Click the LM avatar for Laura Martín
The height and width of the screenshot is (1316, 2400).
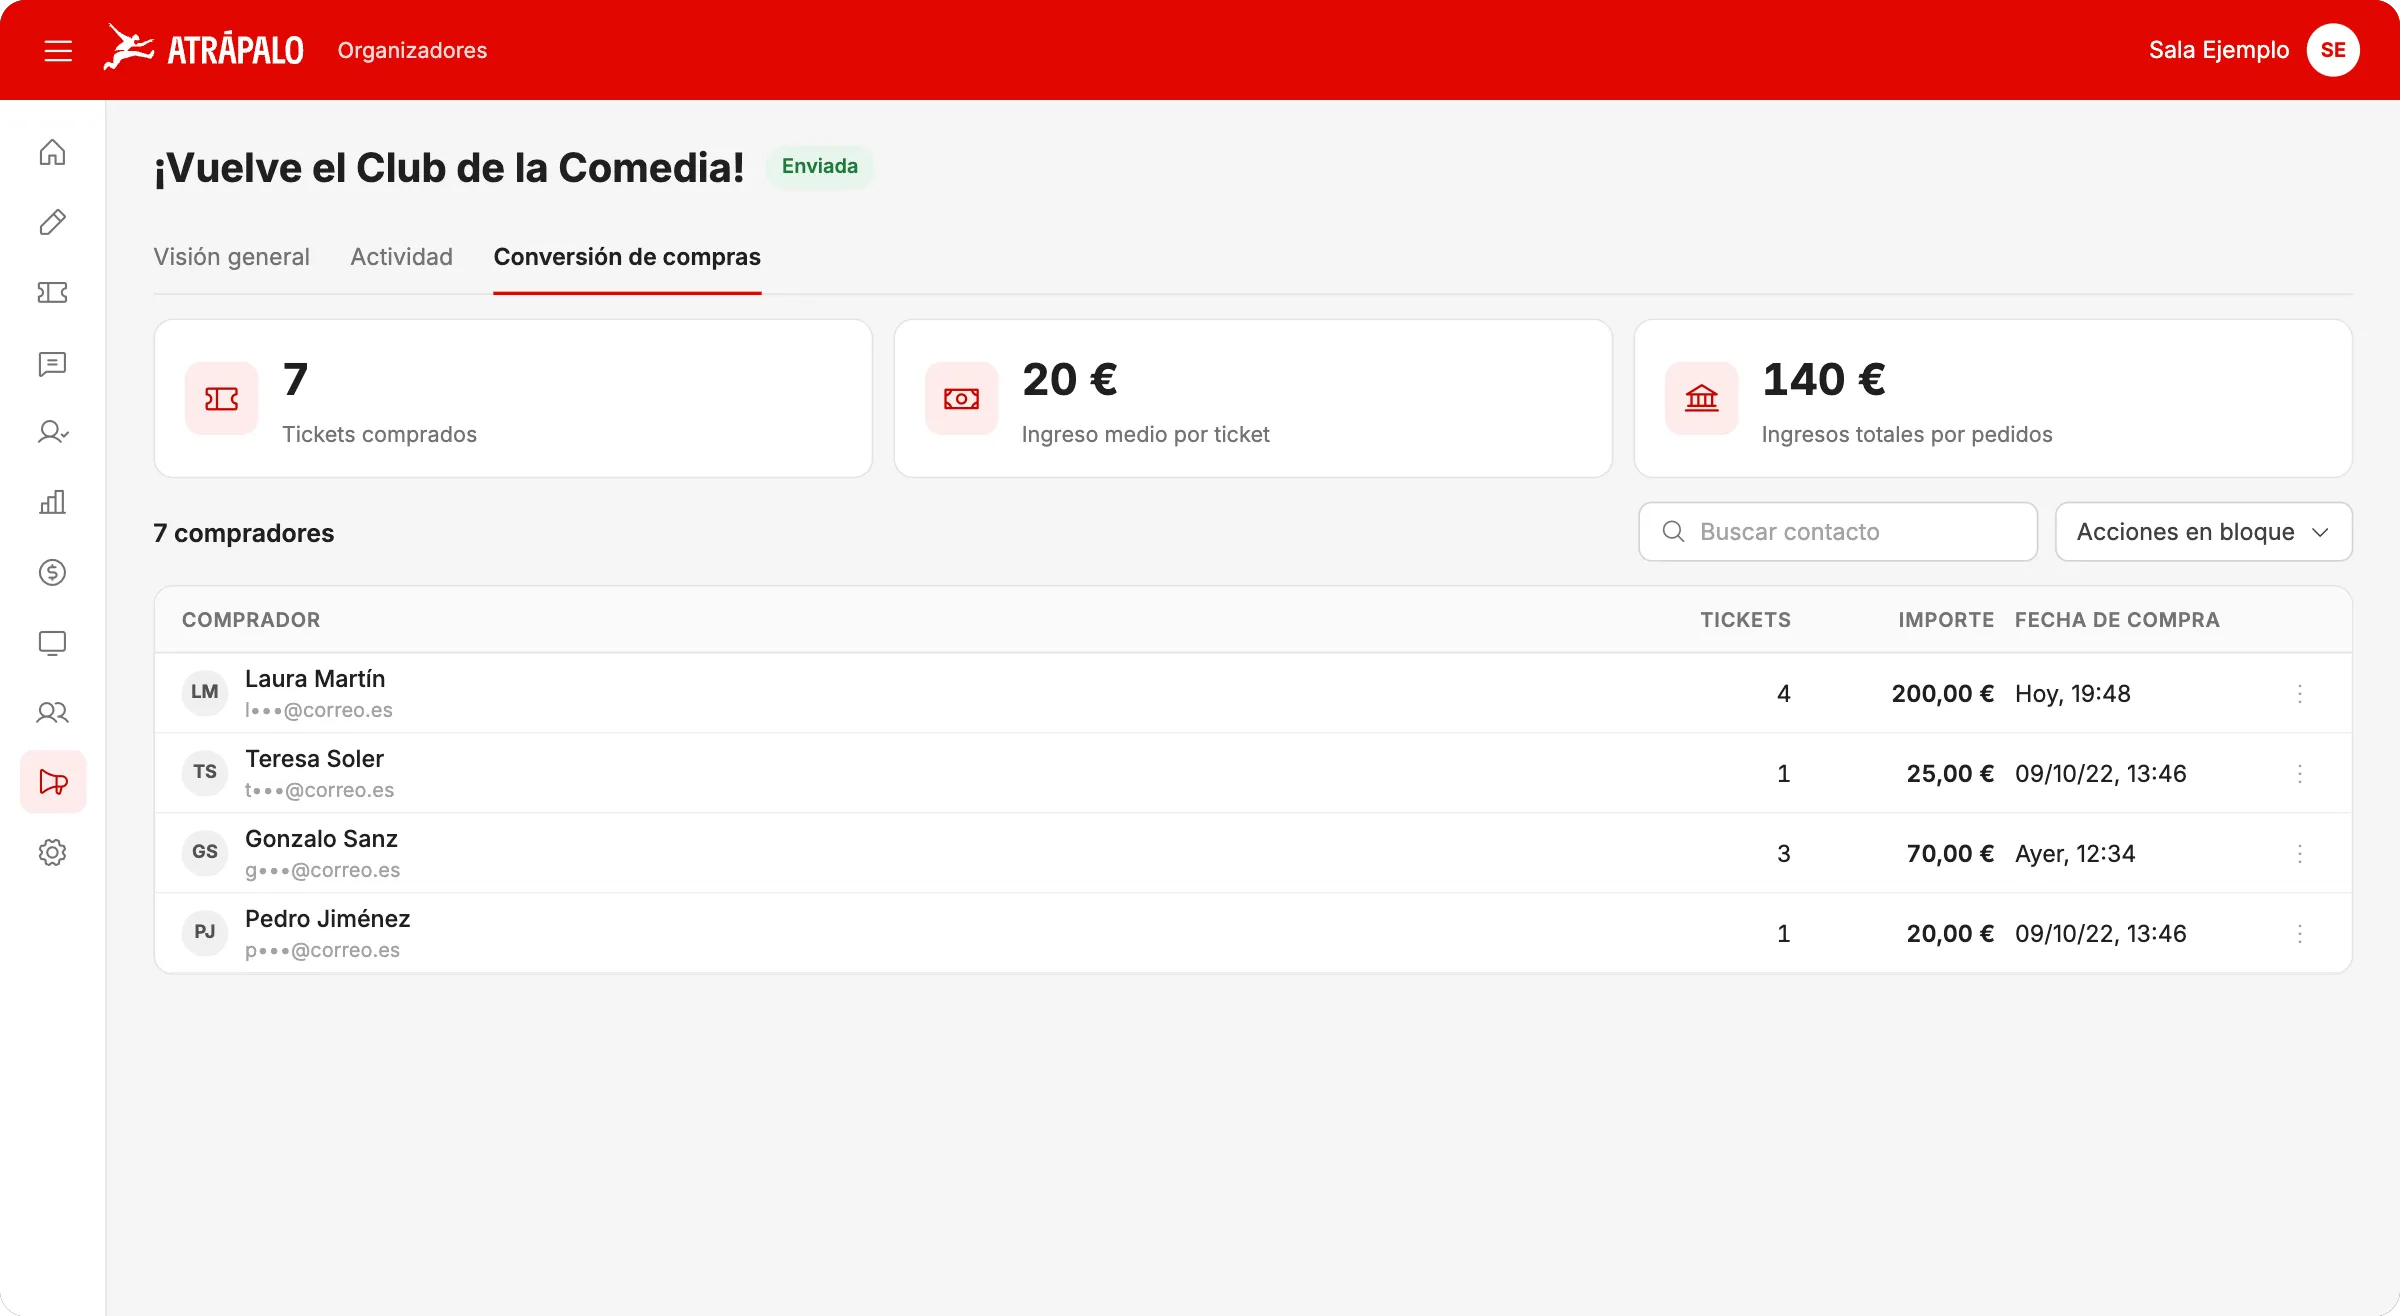tap(205, 692)
